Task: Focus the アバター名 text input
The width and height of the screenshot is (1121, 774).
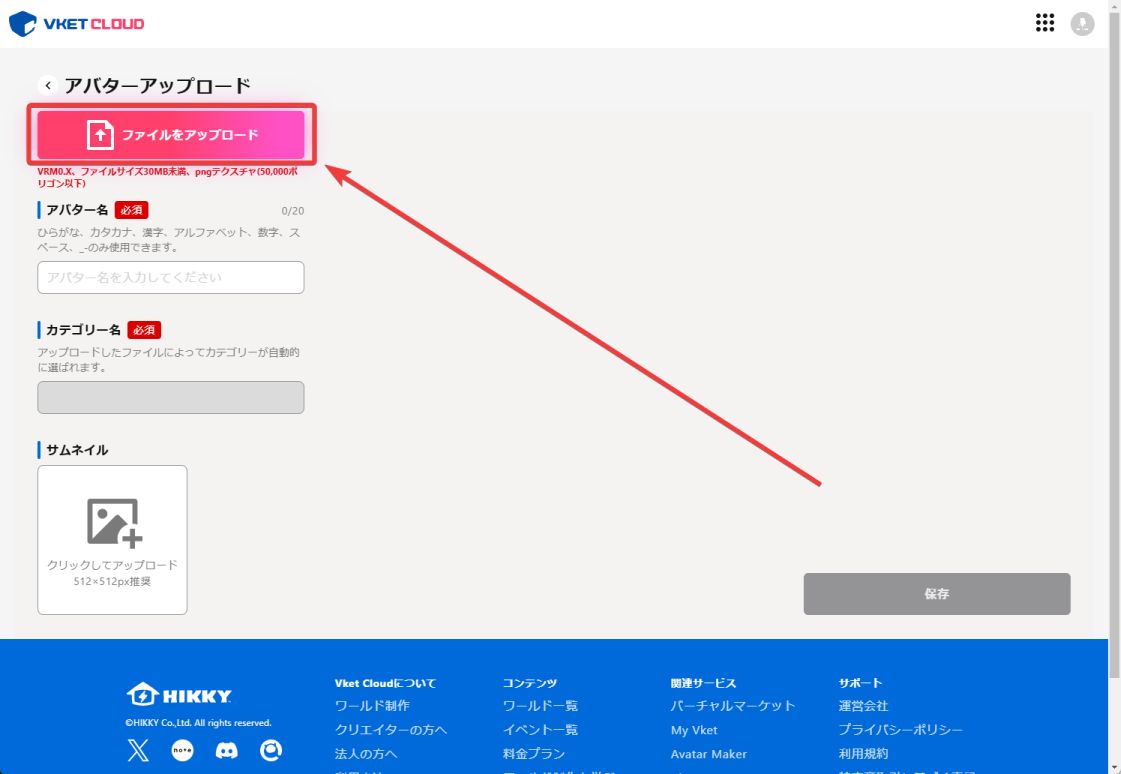Action: (x=171, y=278)
